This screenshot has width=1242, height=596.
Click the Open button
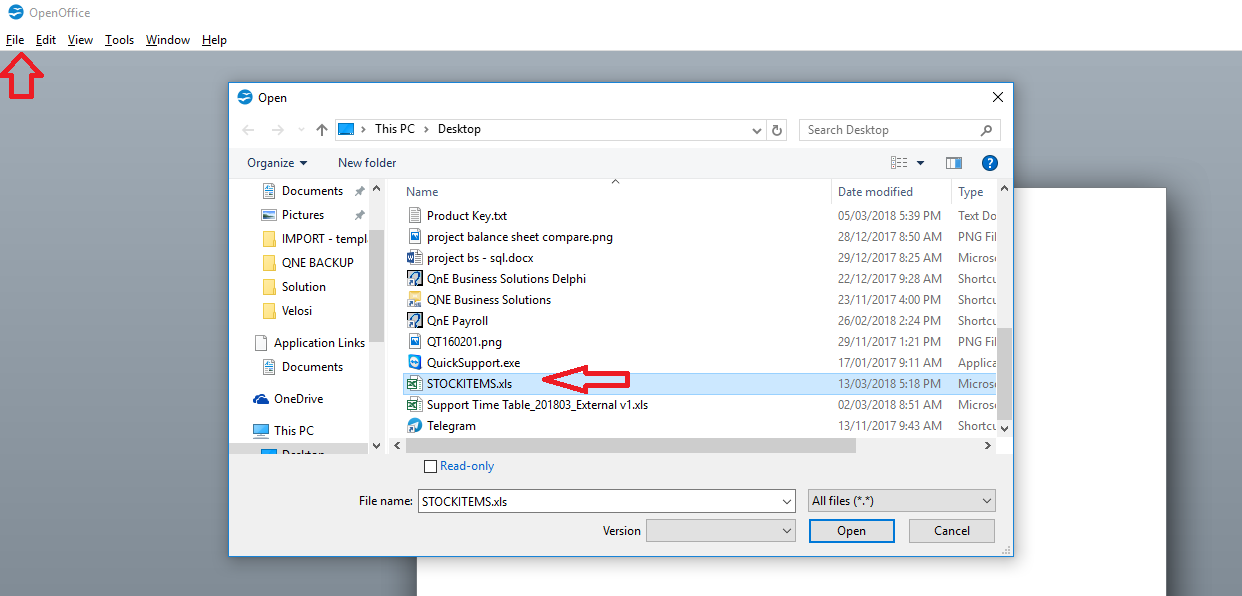pyautogui.click(x=851, y=531)
